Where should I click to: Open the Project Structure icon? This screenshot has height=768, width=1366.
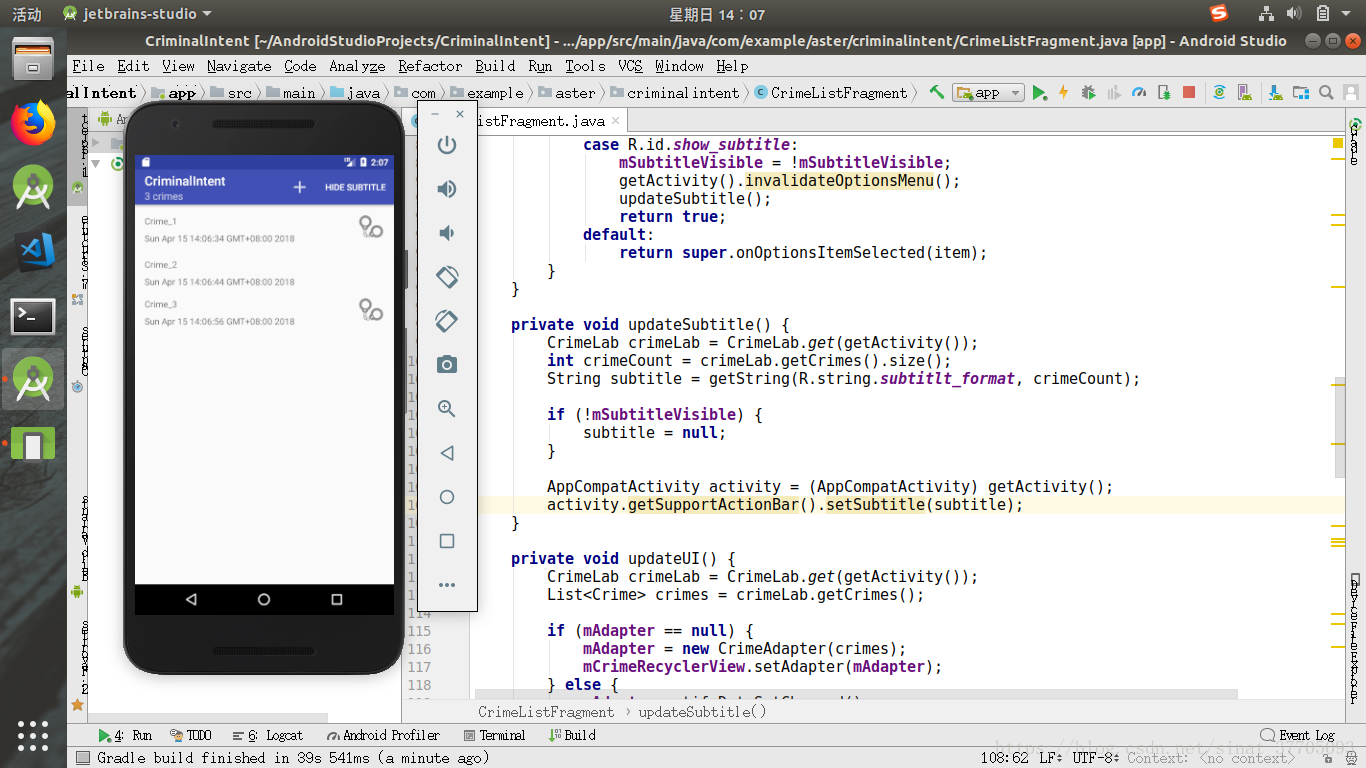point(1300,92)
